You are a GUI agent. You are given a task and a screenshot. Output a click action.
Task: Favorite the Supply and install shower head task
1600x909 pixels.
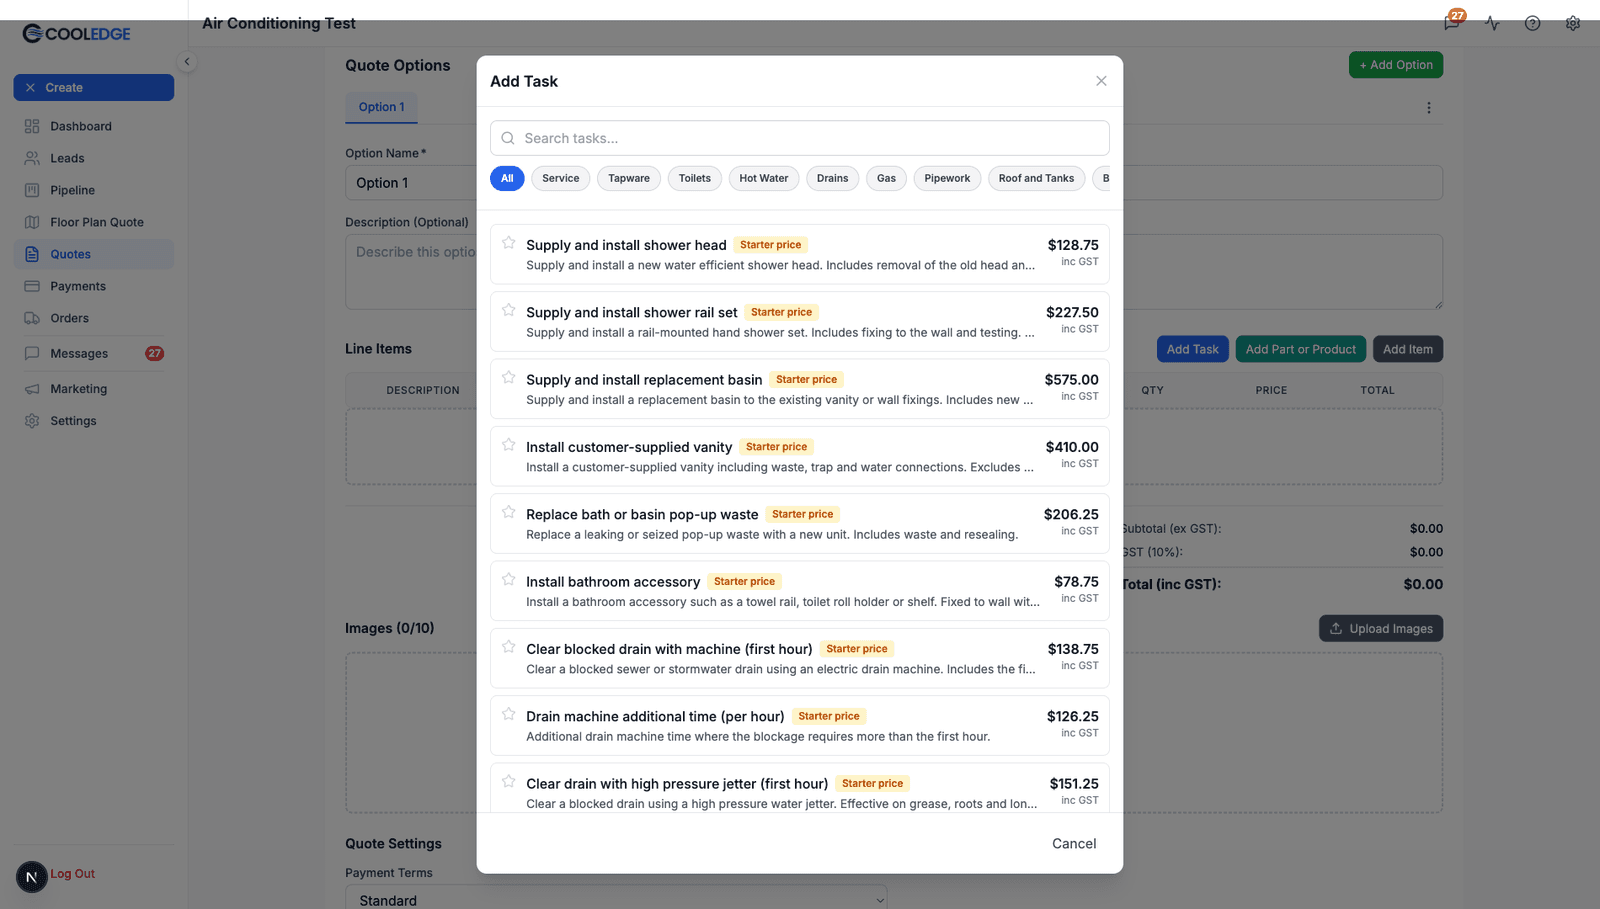point(509,243)
